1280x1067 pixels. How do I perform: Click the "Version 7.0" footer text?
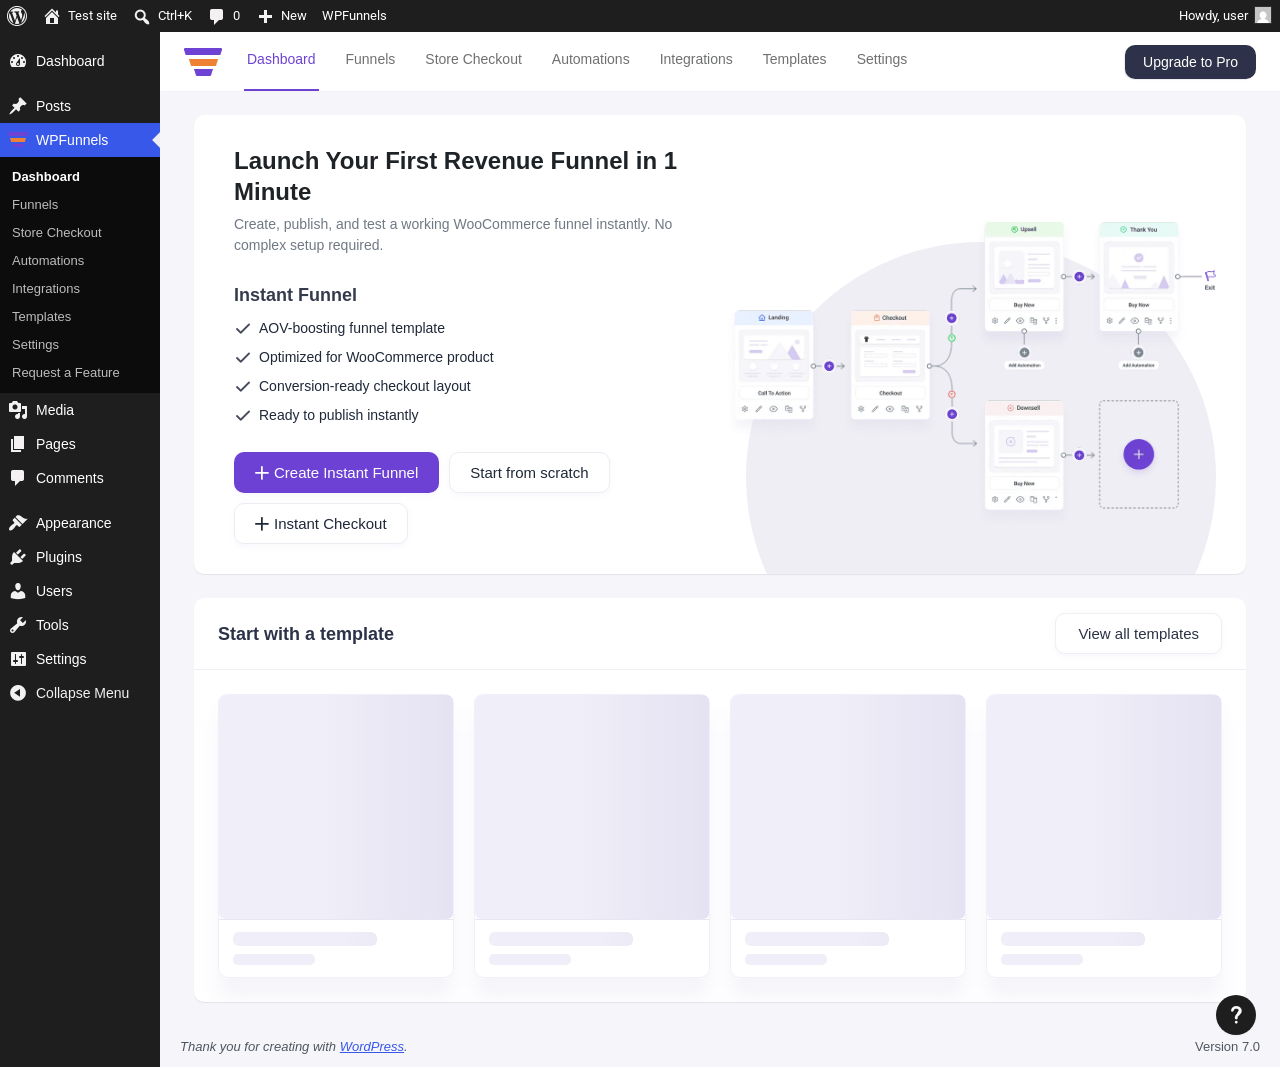point(1227,1047)
